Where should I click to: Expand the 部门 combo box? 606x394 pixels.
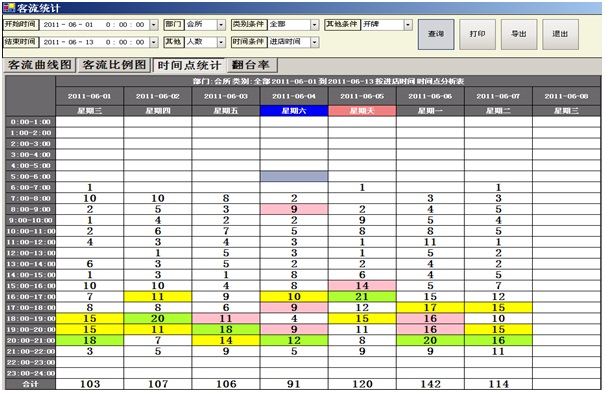(x=221, y=25)
